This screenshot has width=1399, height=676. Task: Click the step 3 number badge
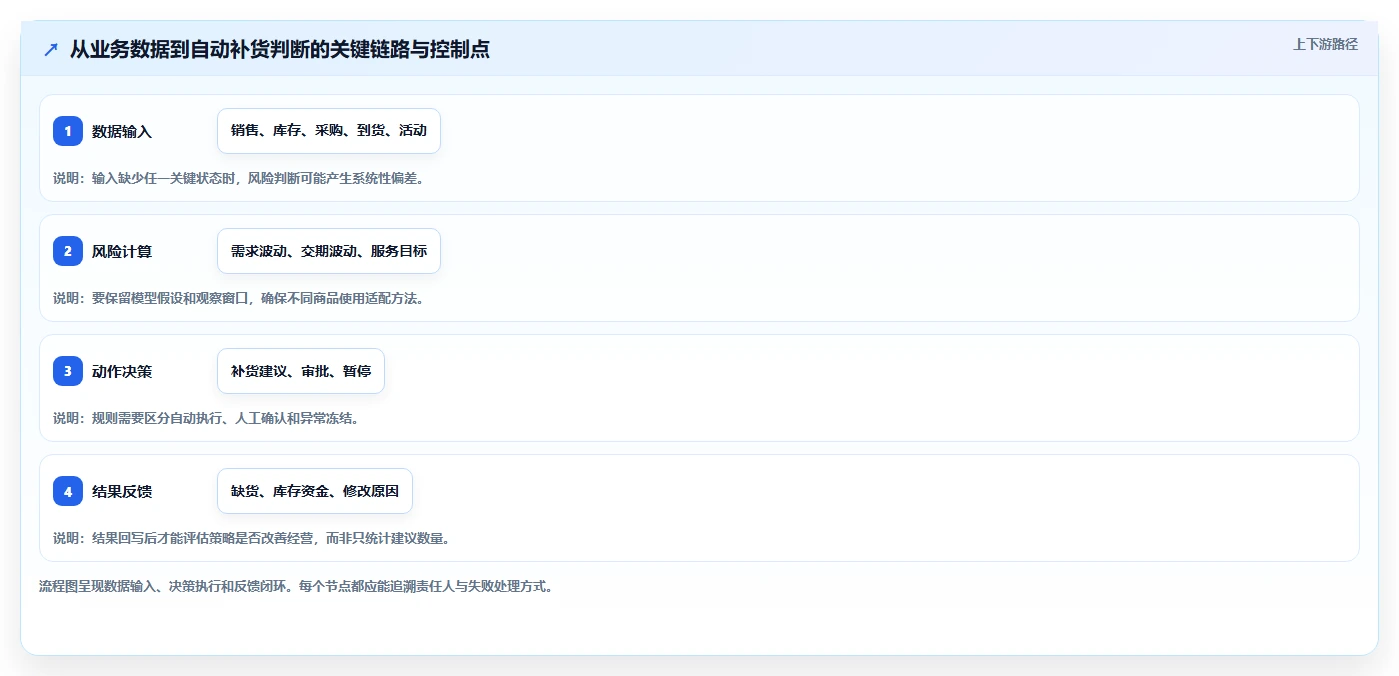[68, 371]
